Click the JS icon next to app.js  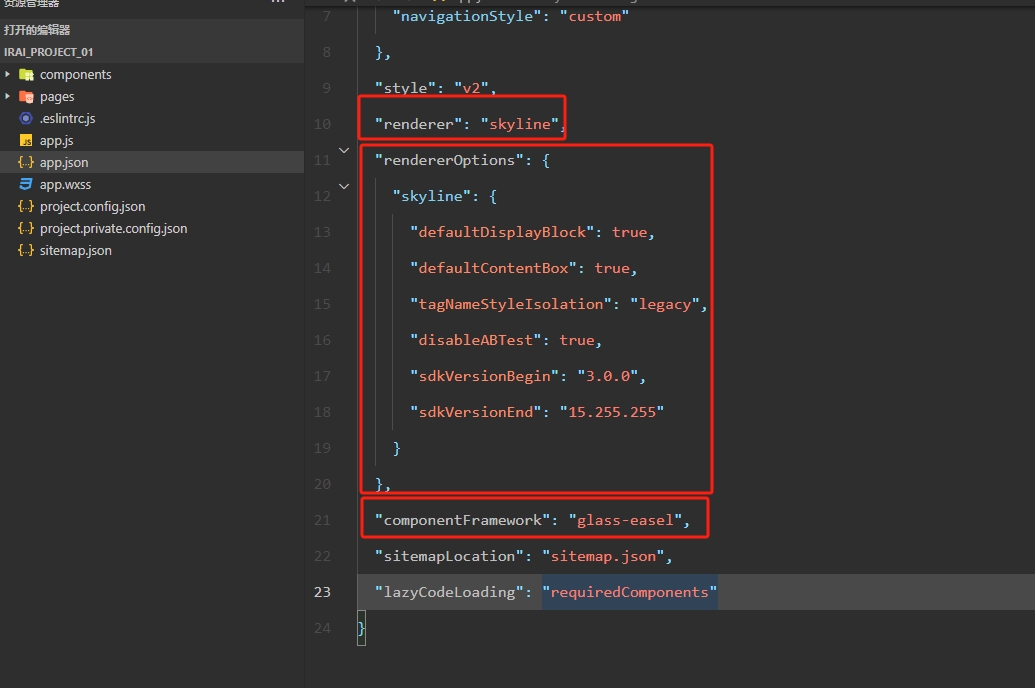point(26,141)
